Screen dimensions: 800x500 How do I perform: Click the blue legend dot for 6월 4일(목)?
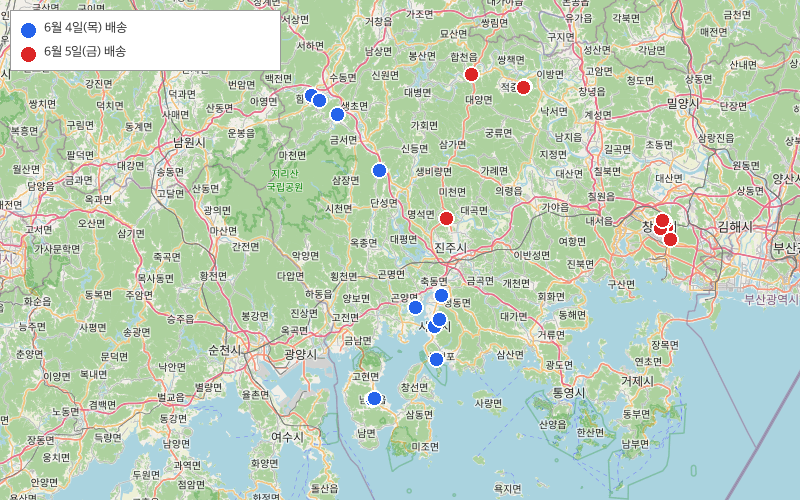click(29, 30)
